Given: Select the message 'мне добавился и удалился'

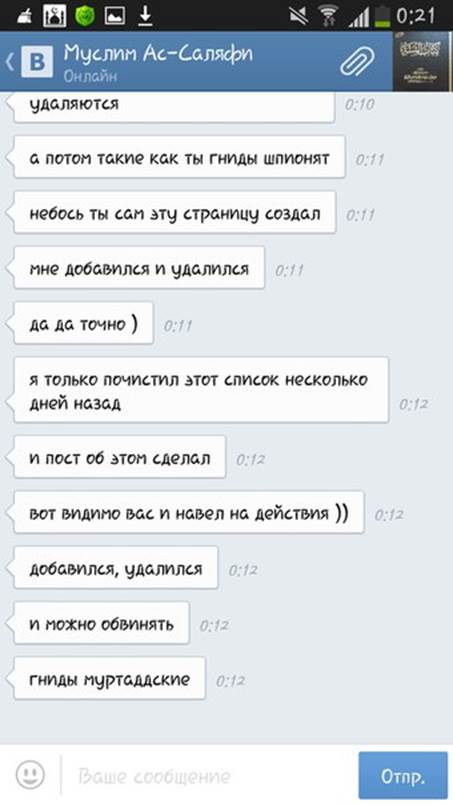Looking at the screenshot, I should (139, 267).
